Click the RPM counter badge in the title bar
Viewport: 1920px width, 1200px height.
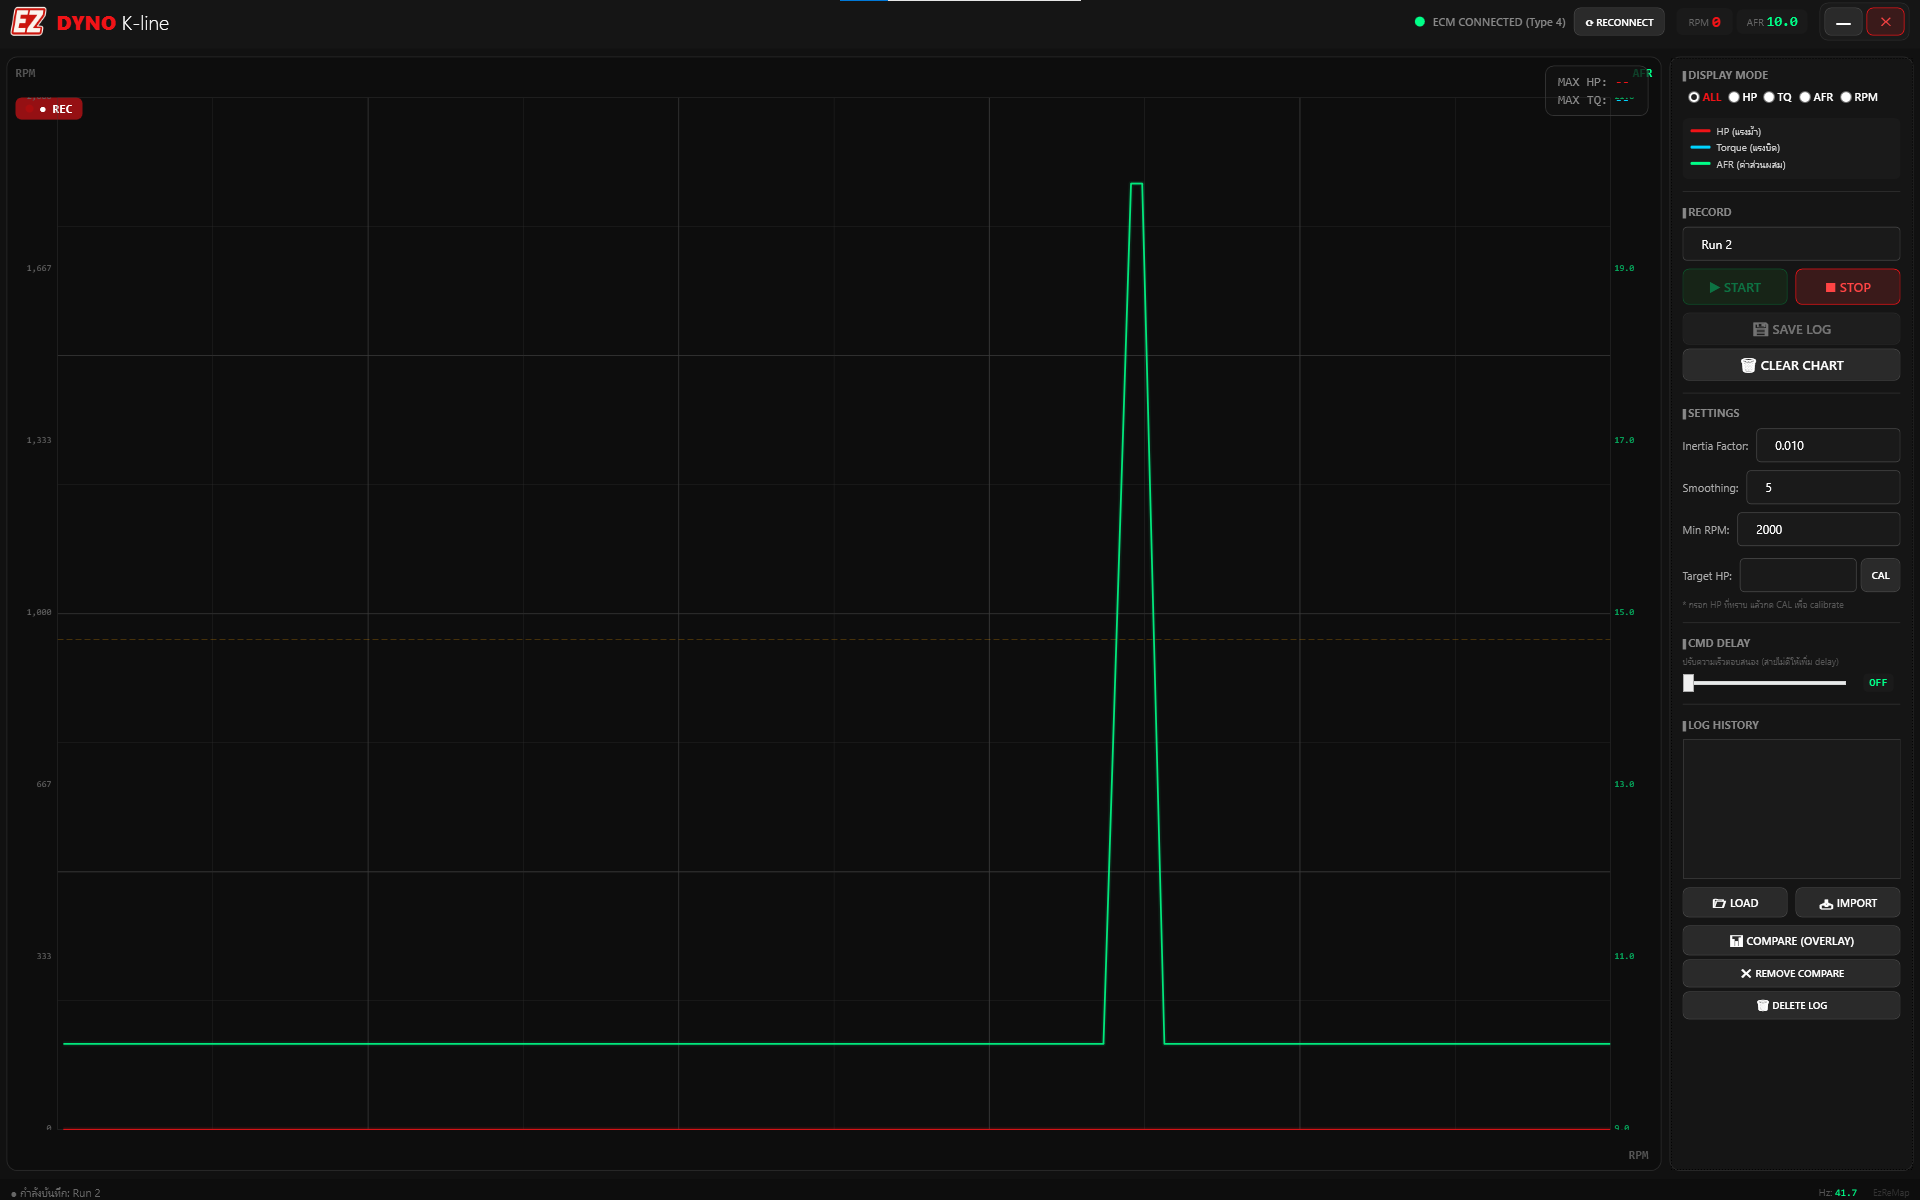(1703, 21)
